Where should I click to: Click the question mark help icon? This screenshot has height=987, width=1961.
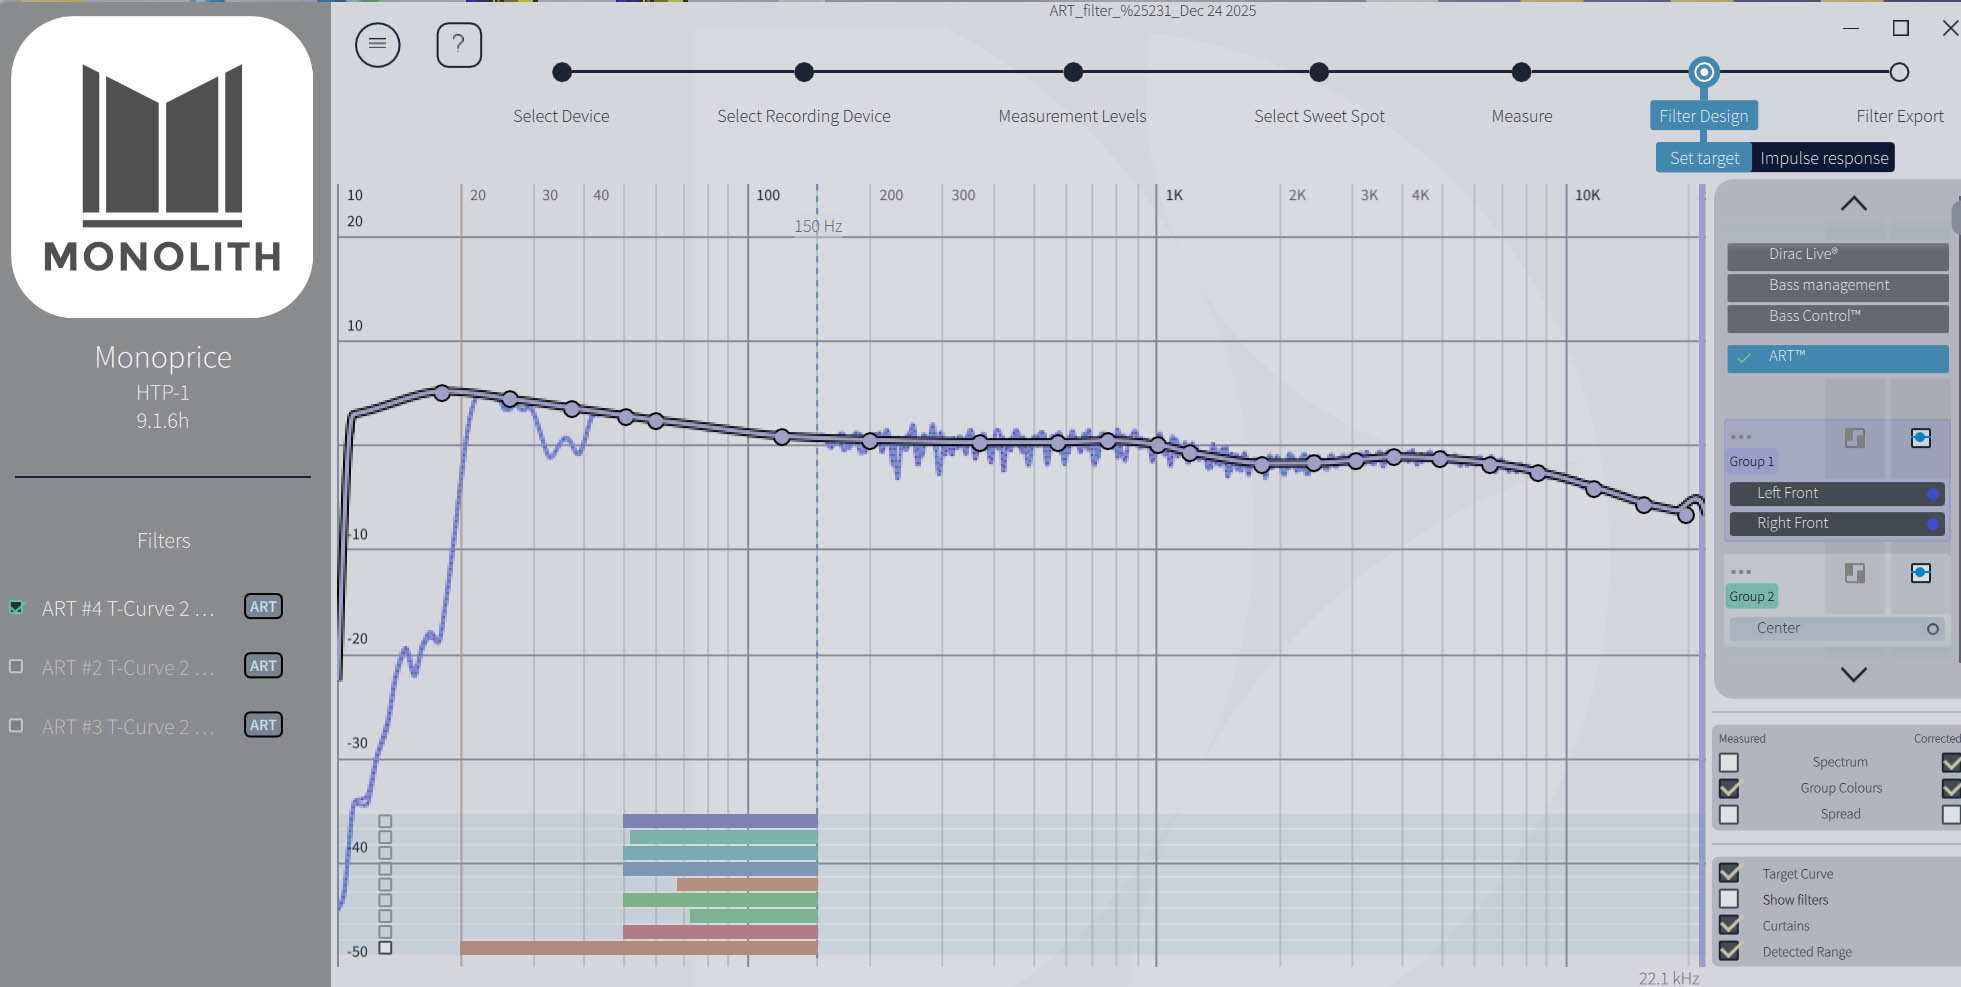(459, 45)
